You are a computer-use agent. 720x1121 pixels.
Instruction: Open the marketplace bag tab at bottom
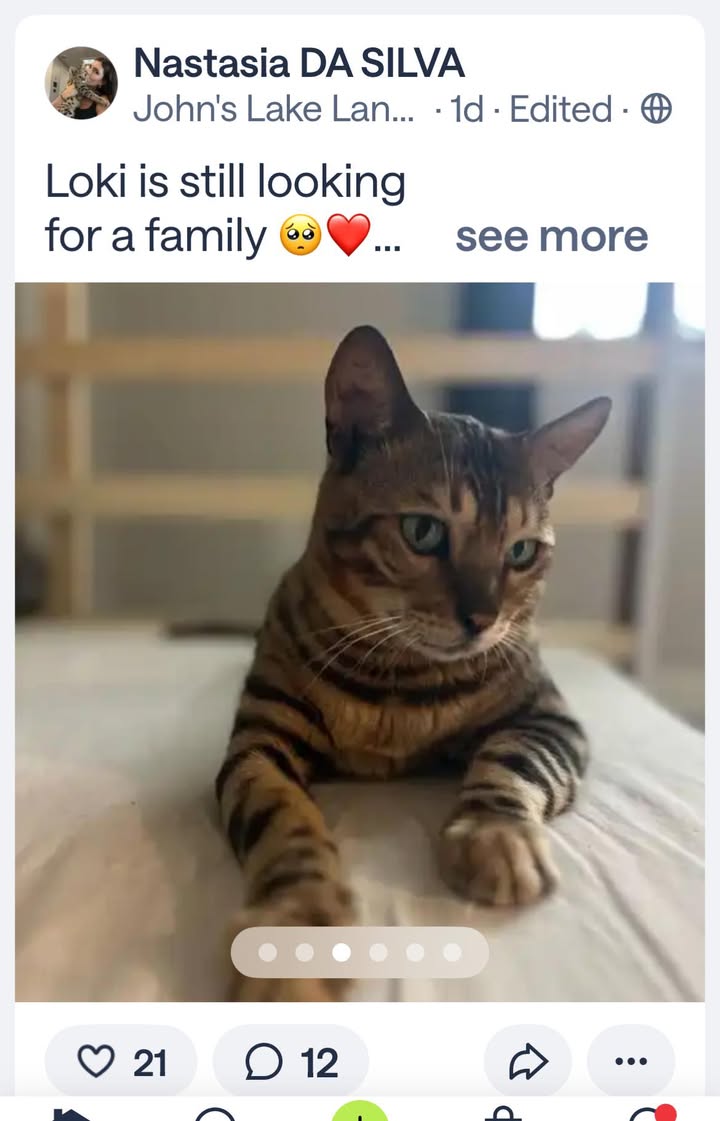[504, 1114]
